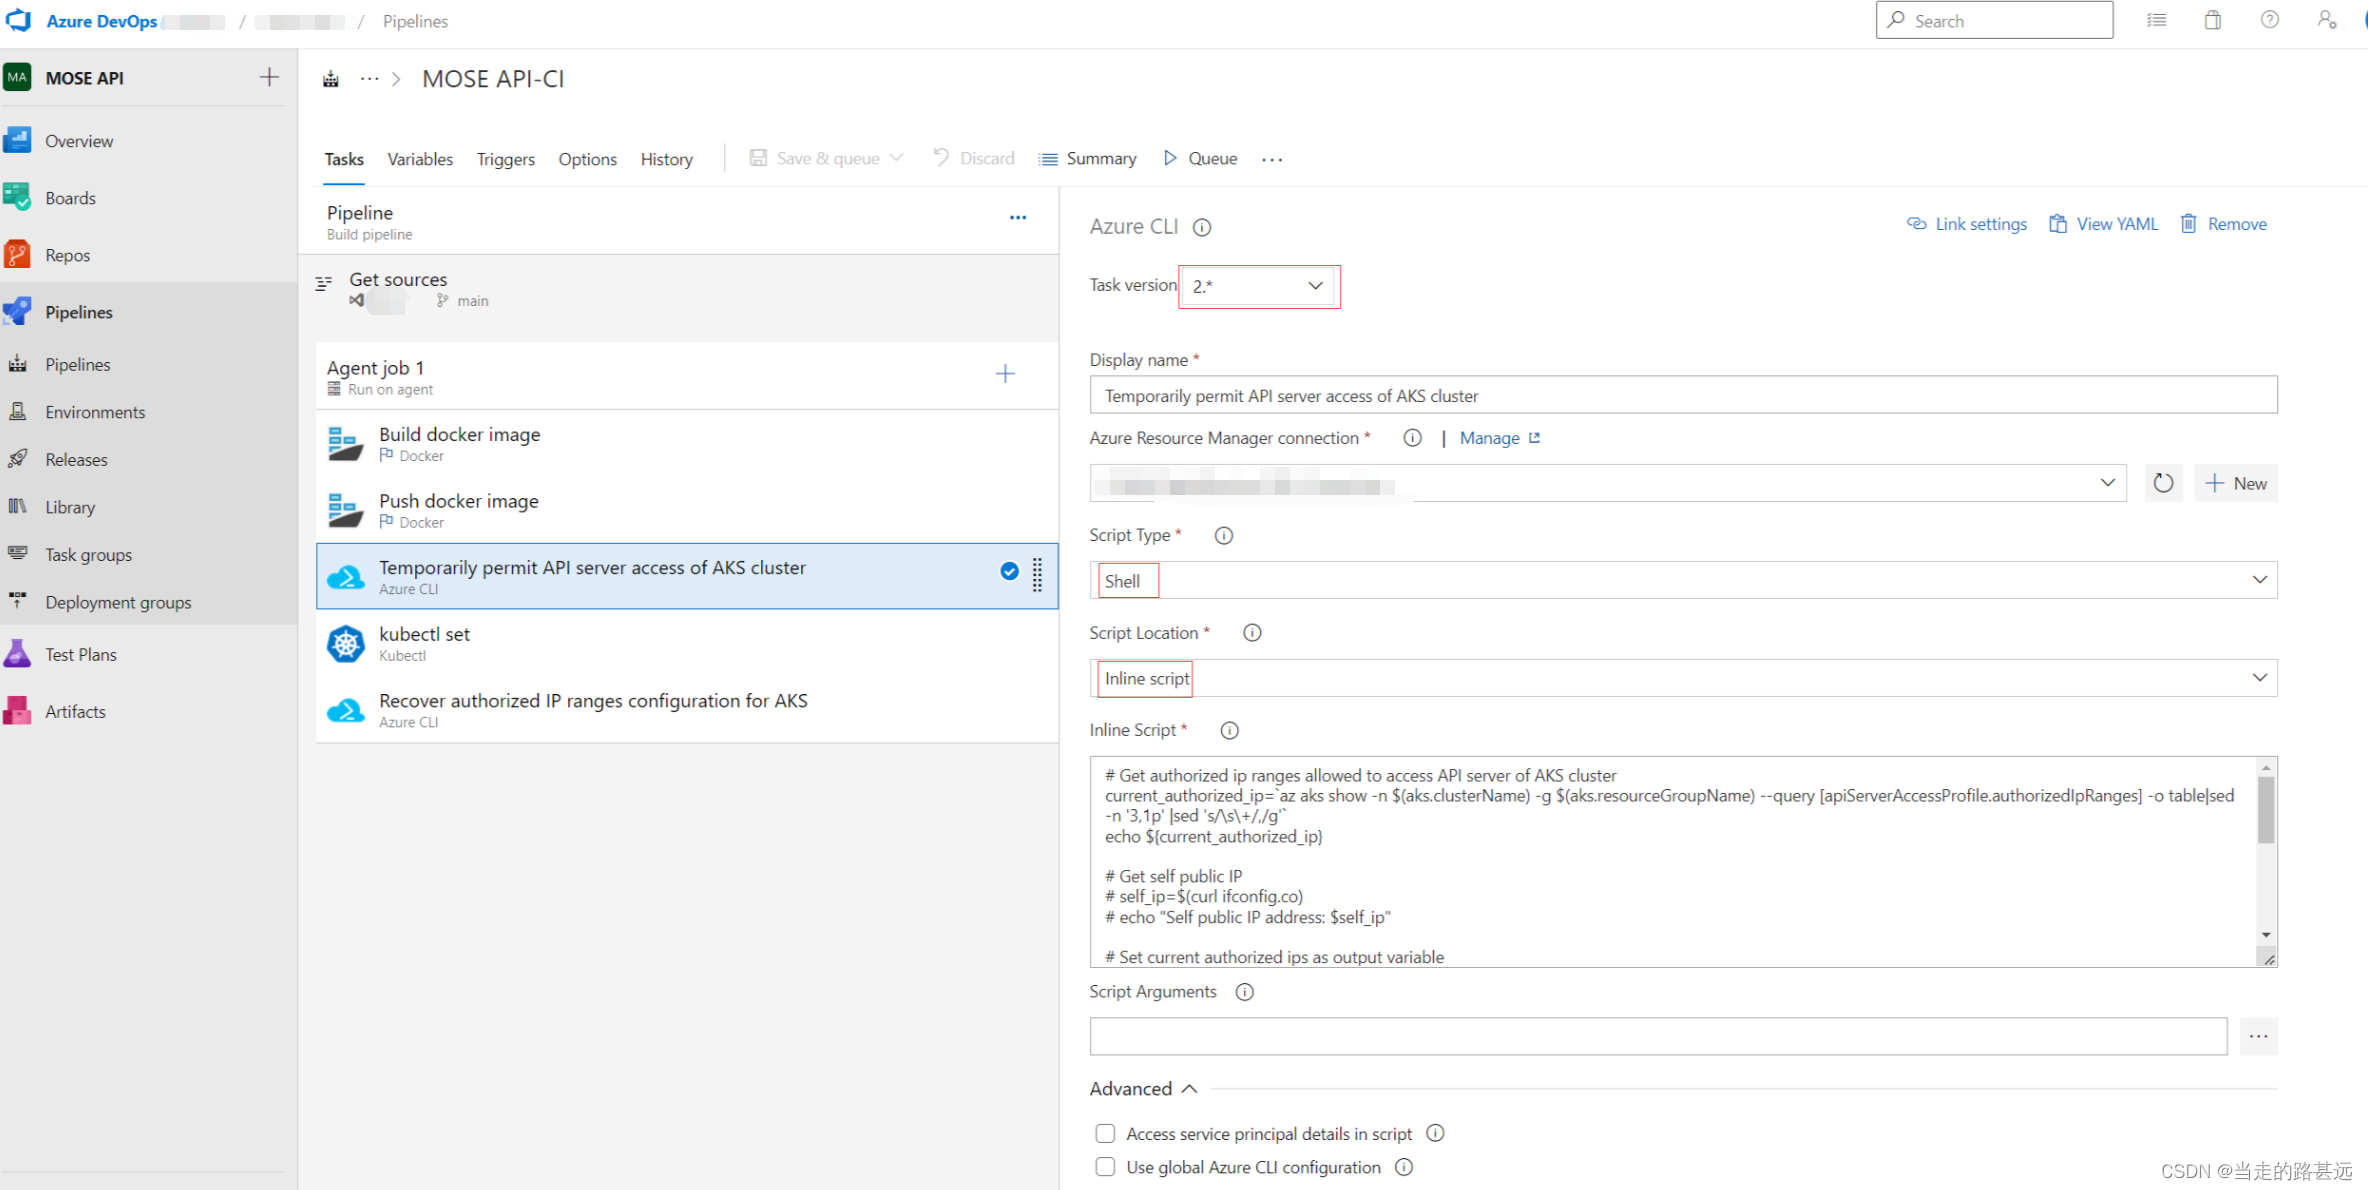Select Releases in the sidebar
This screenshot has height=1190, width=2368.
click(76, 459)
